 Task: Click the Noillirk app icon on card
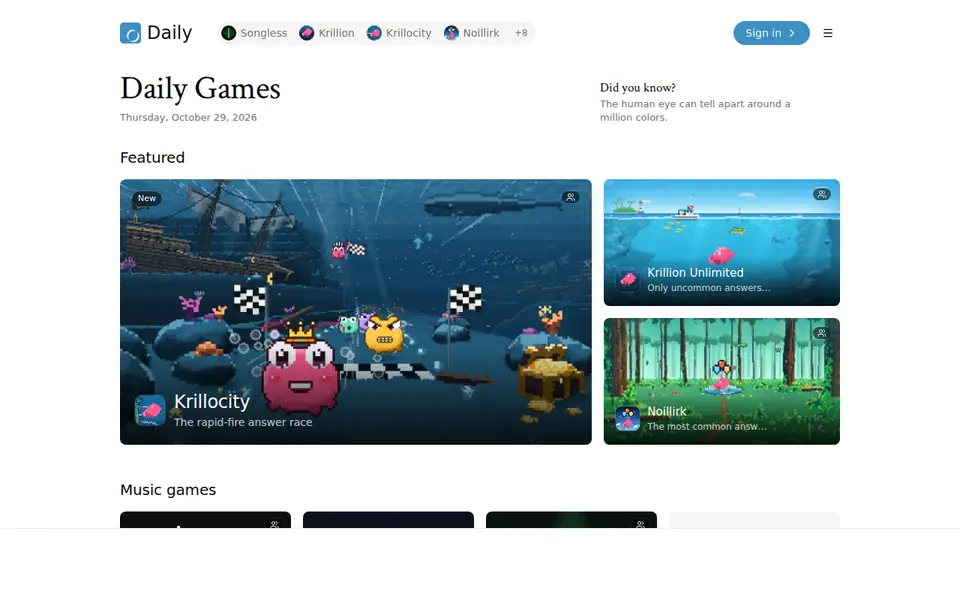(628, 419)
